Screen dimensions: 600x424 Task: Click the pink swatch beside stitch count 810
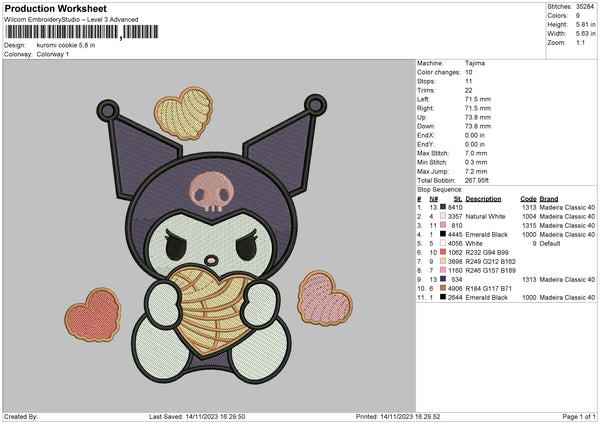pyautogui.click(x=443, y=225)
